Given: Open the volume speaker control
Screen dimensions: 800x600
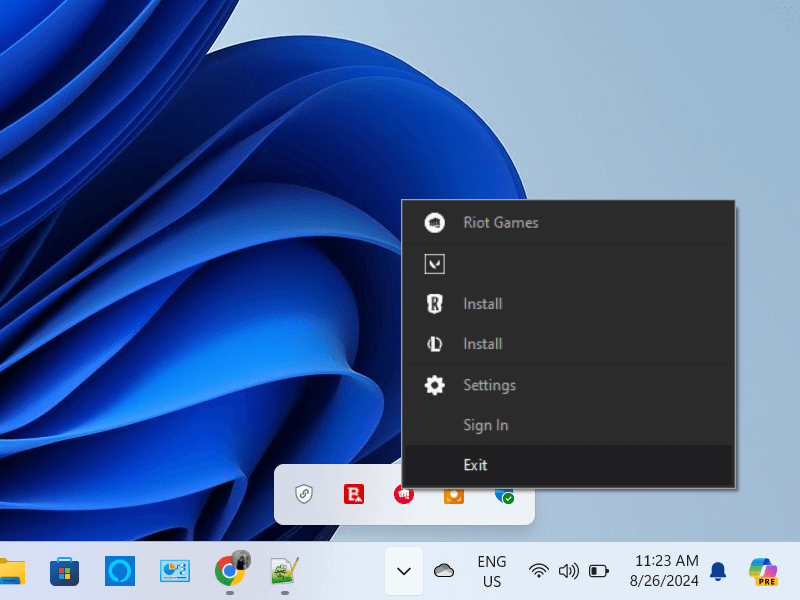Looking at the screenshot, I should pos(569,571).
